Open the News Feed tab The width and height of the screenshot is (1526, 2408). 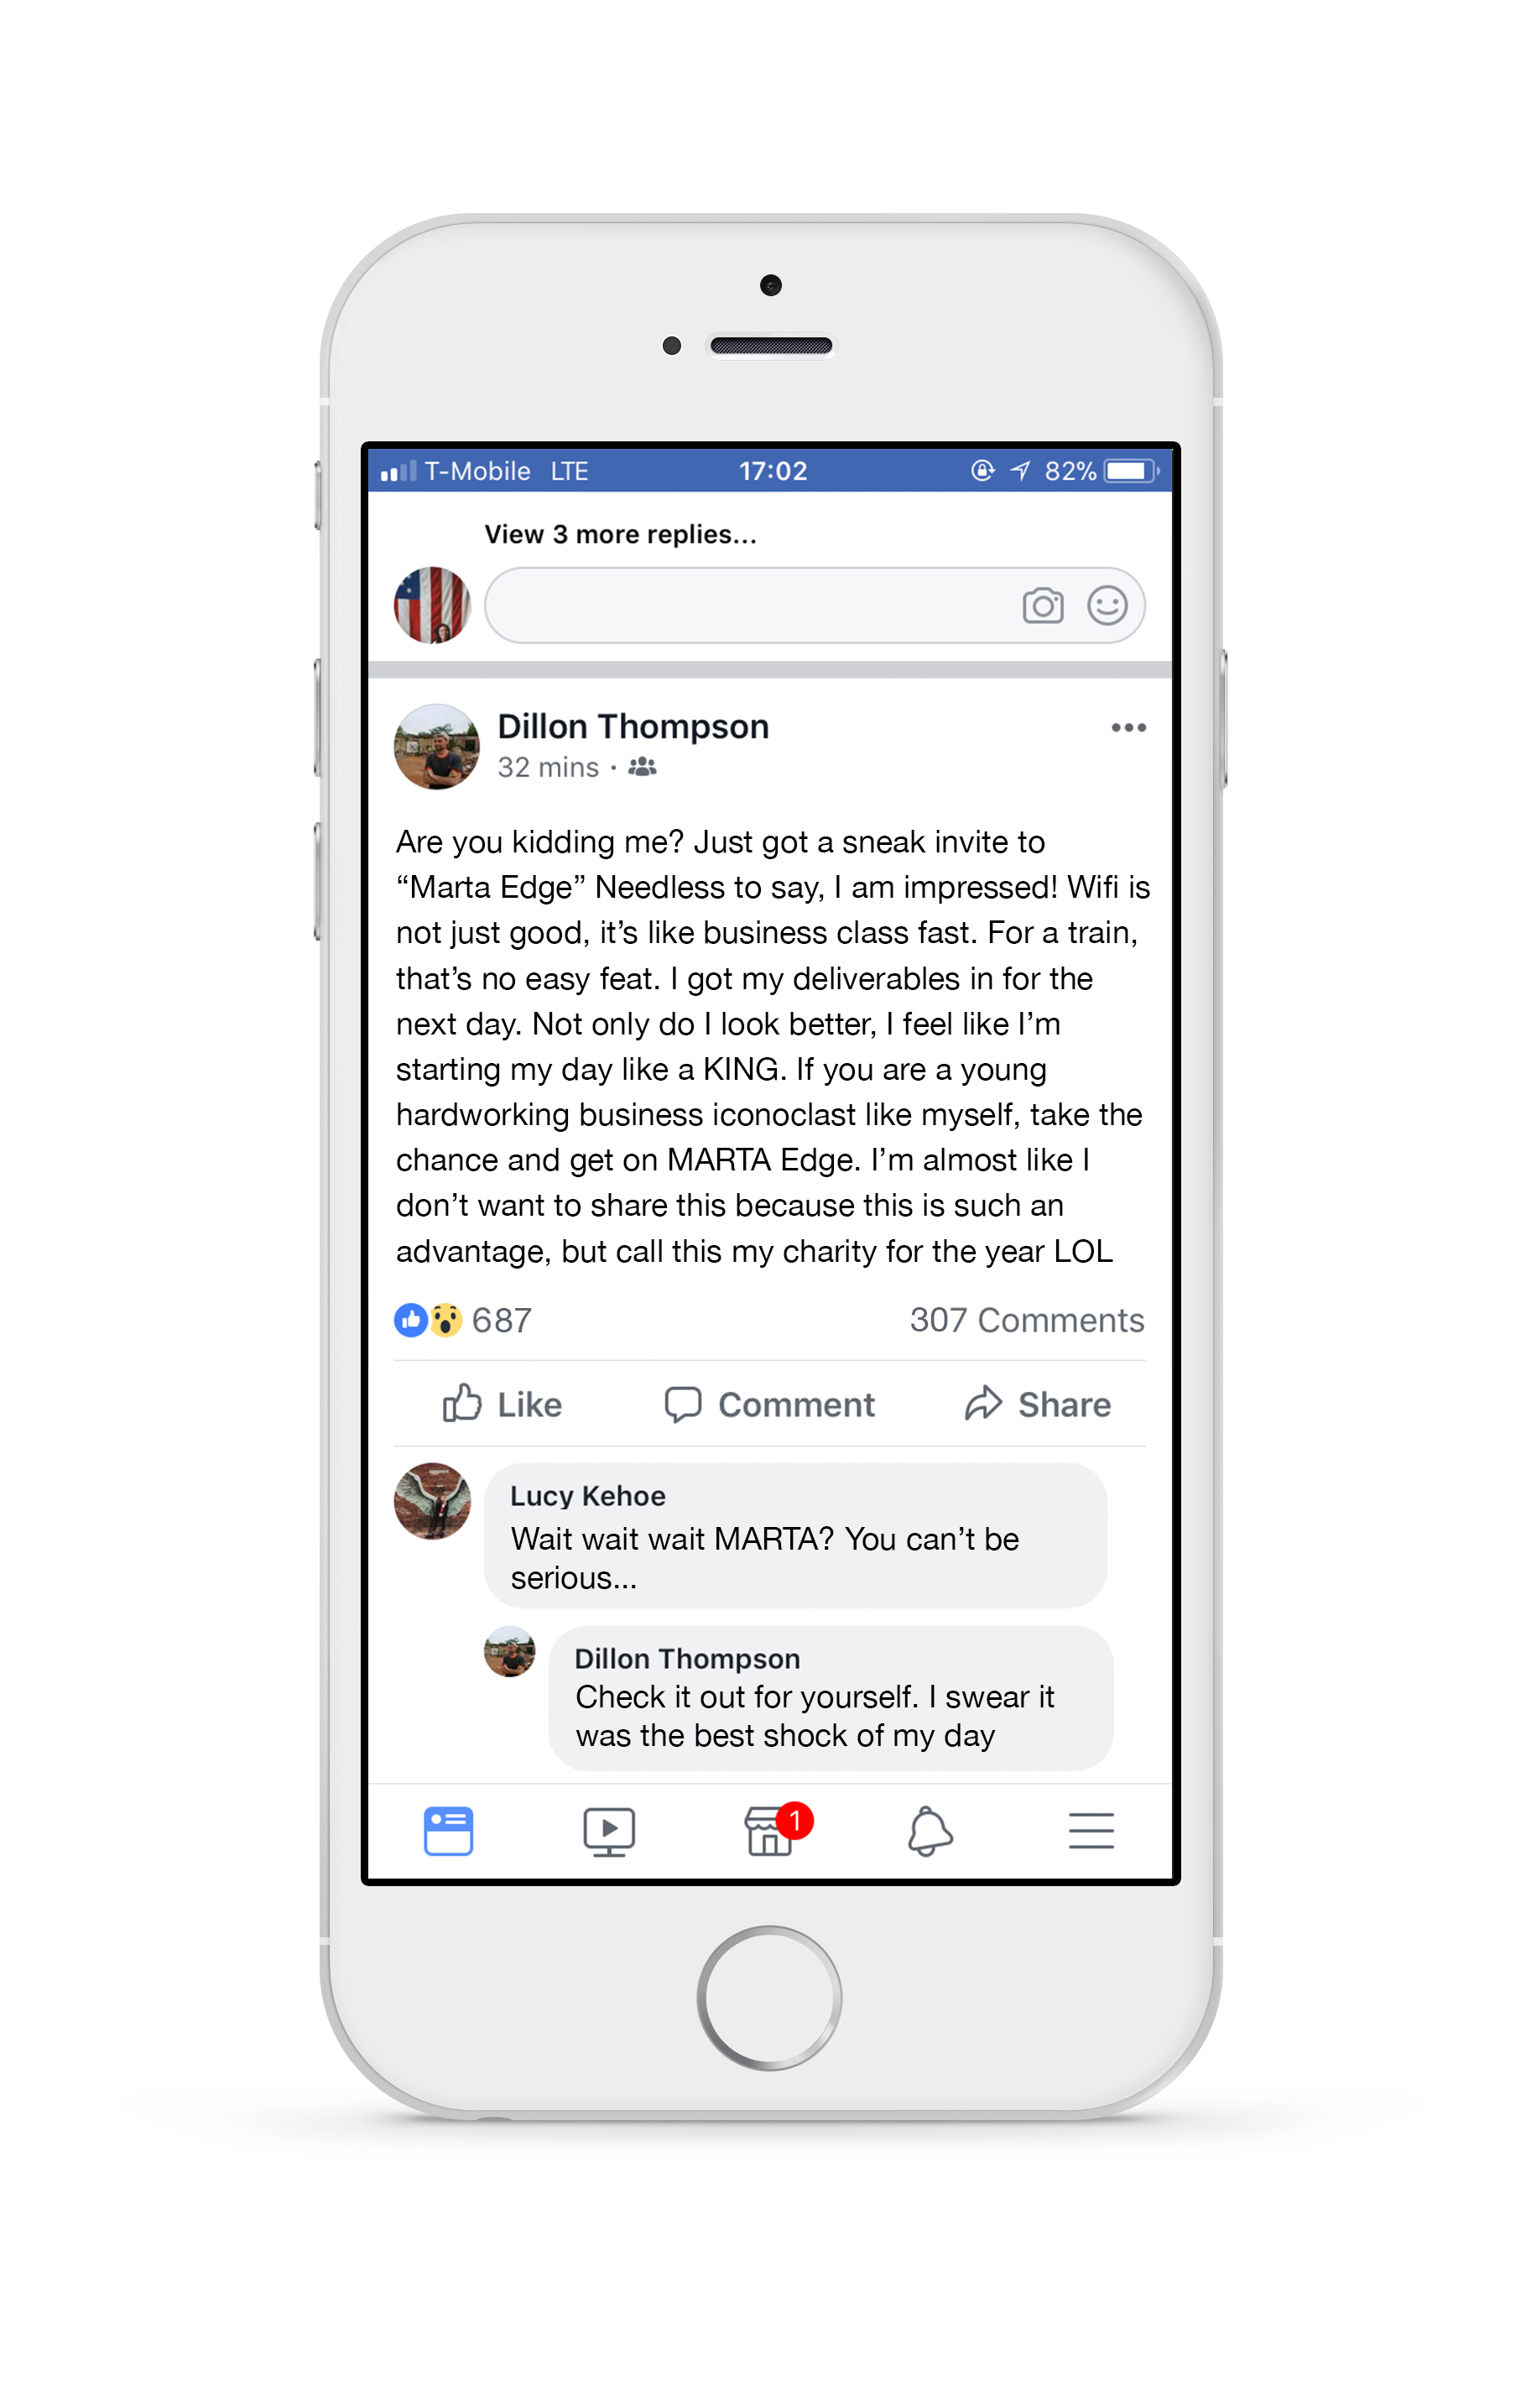click(x=448, y=1830)
